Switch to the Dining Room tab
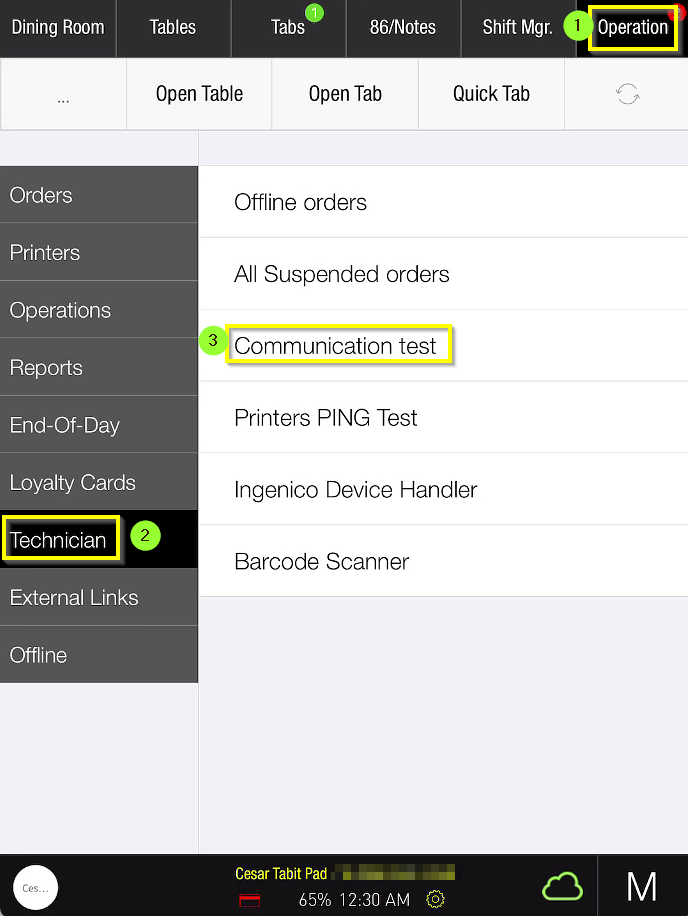 (58, 28)
